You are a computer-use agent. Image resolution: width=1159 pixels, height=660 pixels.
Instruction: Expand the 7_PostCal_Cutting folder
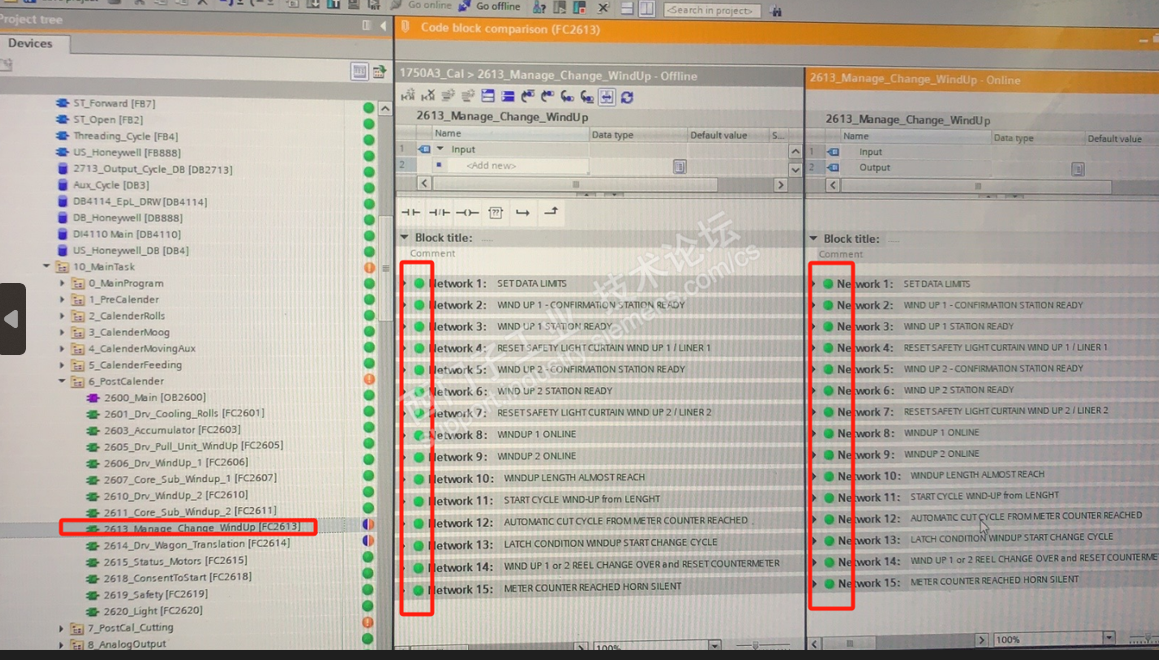[x=62, y=628]
